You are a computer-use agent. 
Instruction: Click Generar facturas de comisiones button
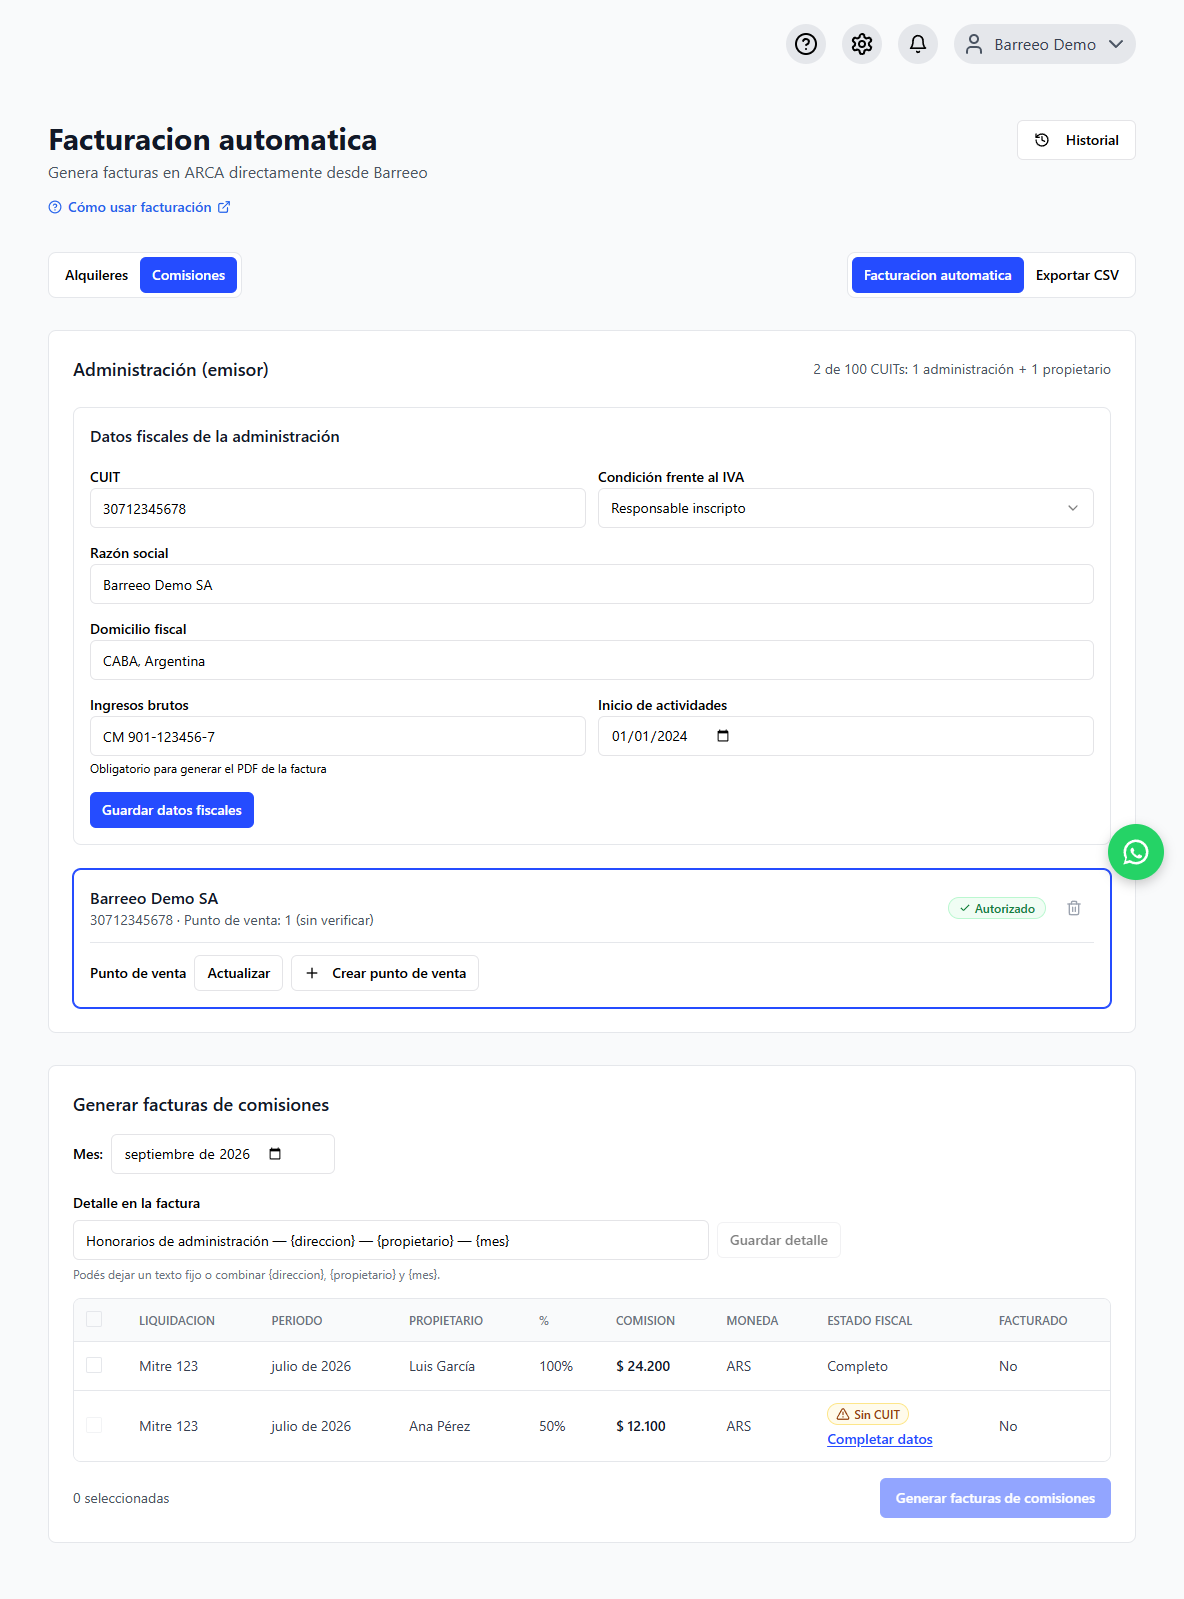pos(995,1498)
